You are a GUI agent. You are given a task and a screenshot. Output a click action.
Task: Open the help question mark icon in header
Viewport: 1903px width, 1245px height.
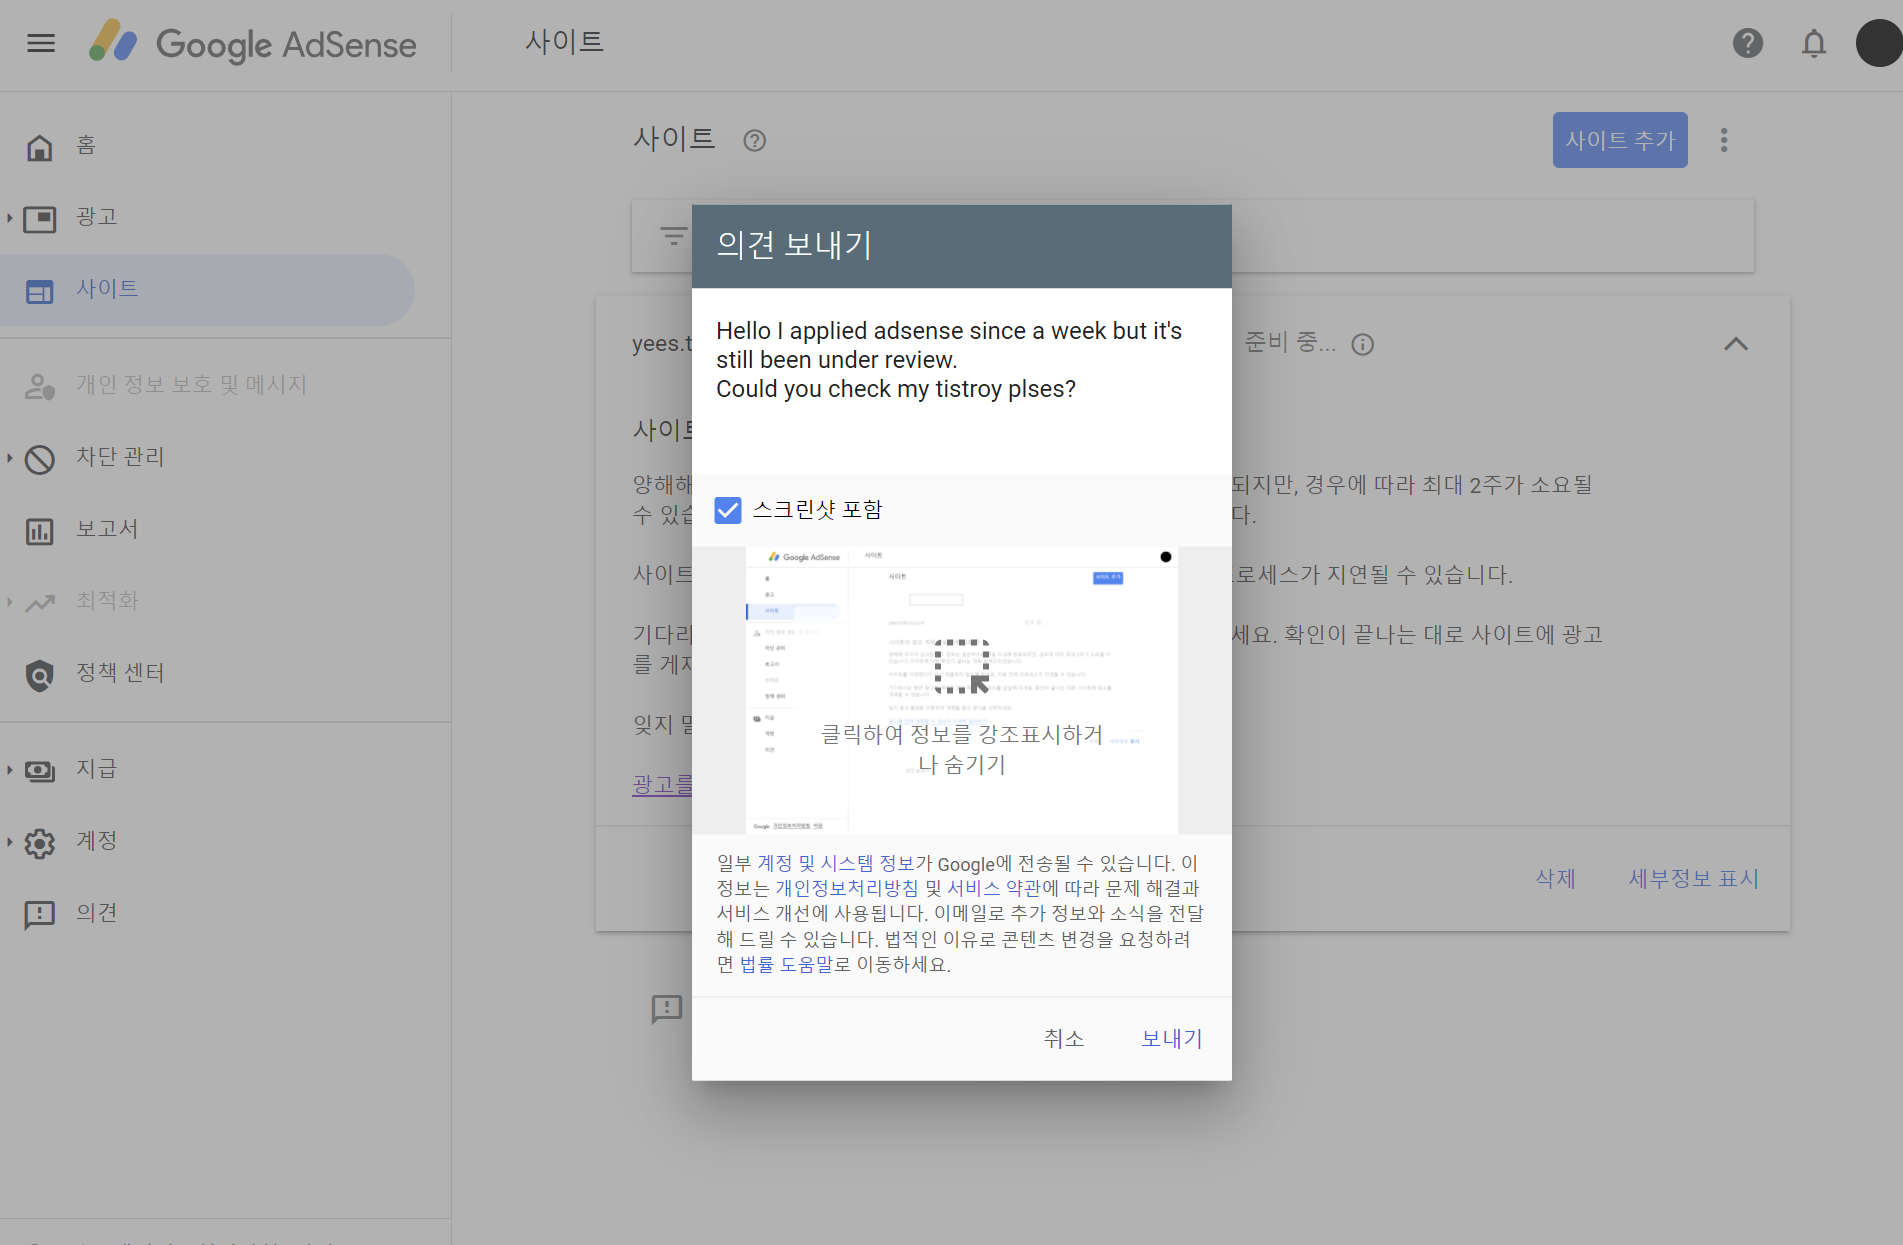point(1747,43)
